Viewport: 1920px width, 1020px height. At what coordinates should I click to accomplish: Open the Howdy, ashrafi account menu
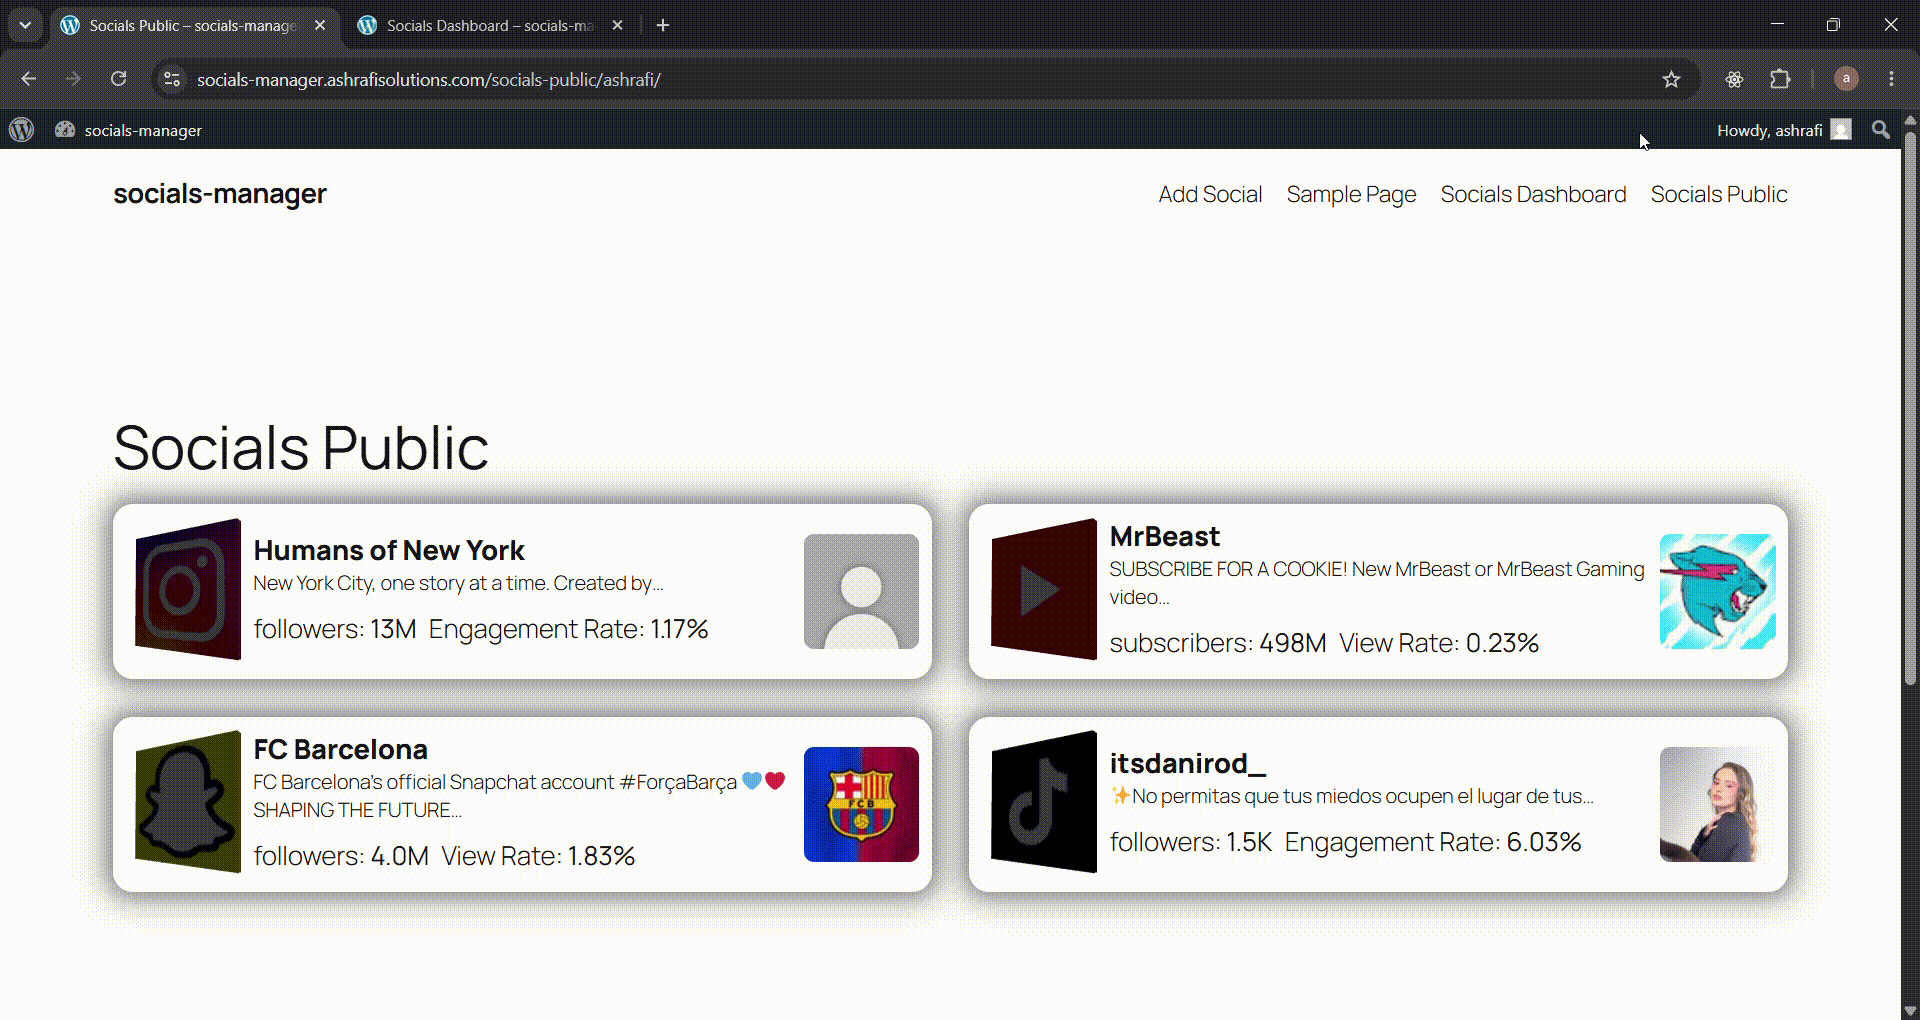click(x=1784, y=130)
